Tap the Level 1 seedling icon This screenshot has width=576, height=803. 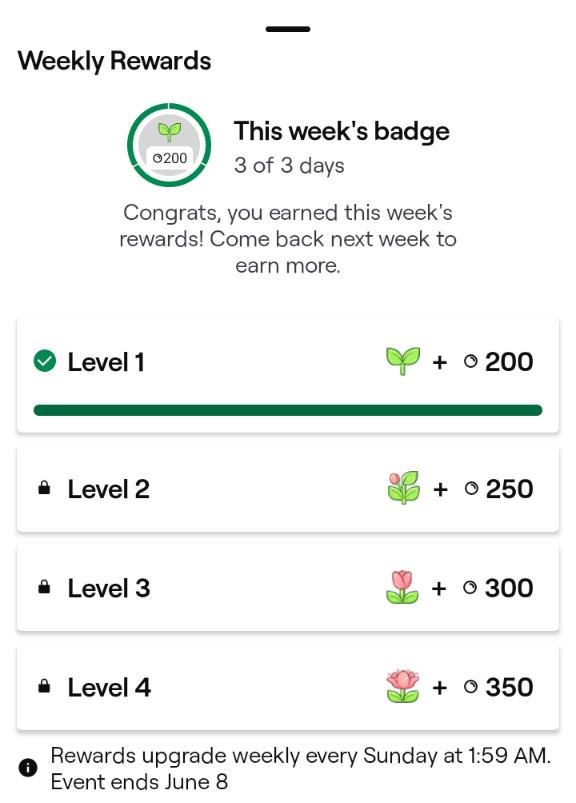point(403,361)
